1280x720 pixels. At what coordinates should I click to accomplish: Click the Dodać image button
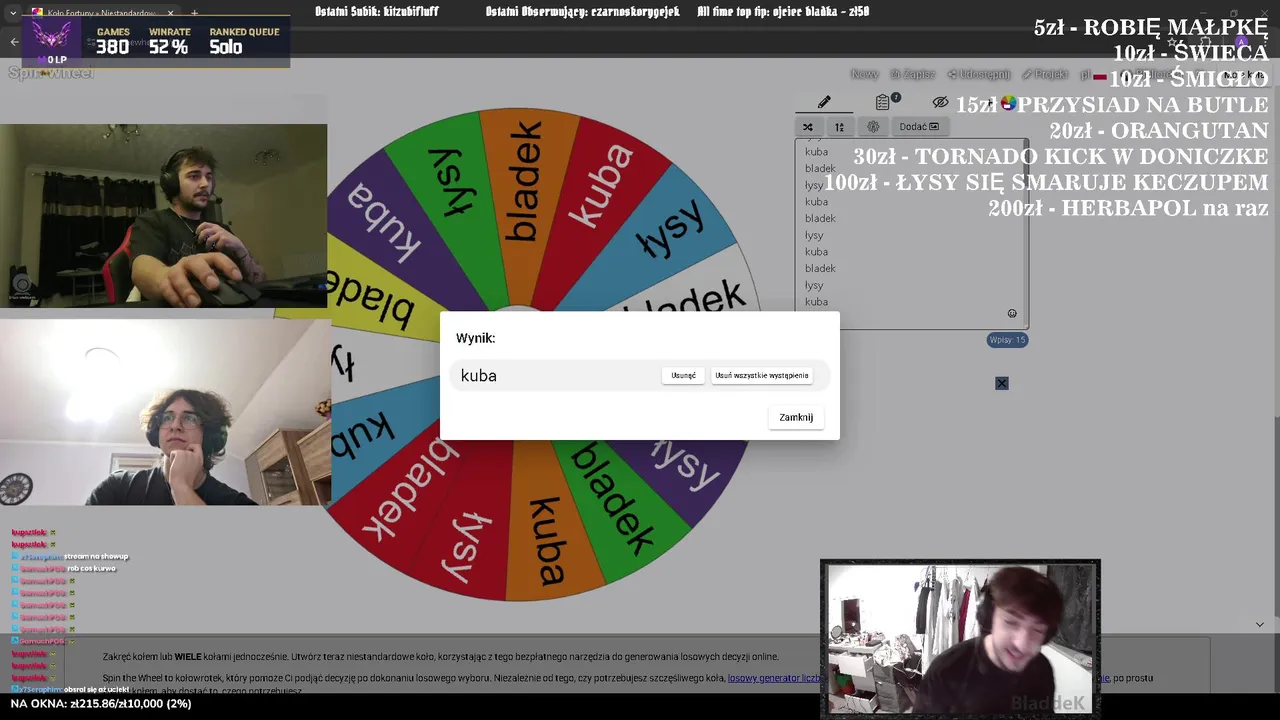click(x=919, y=127)
